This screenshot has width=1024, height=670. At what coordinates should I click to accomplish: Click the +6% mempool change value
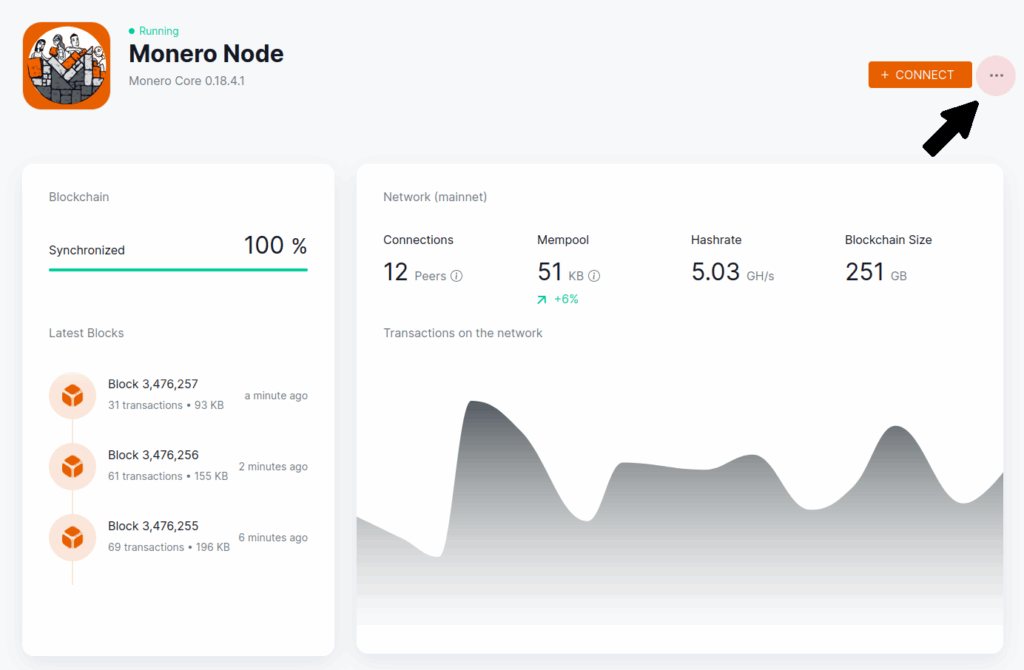click(x=566, y=300)
